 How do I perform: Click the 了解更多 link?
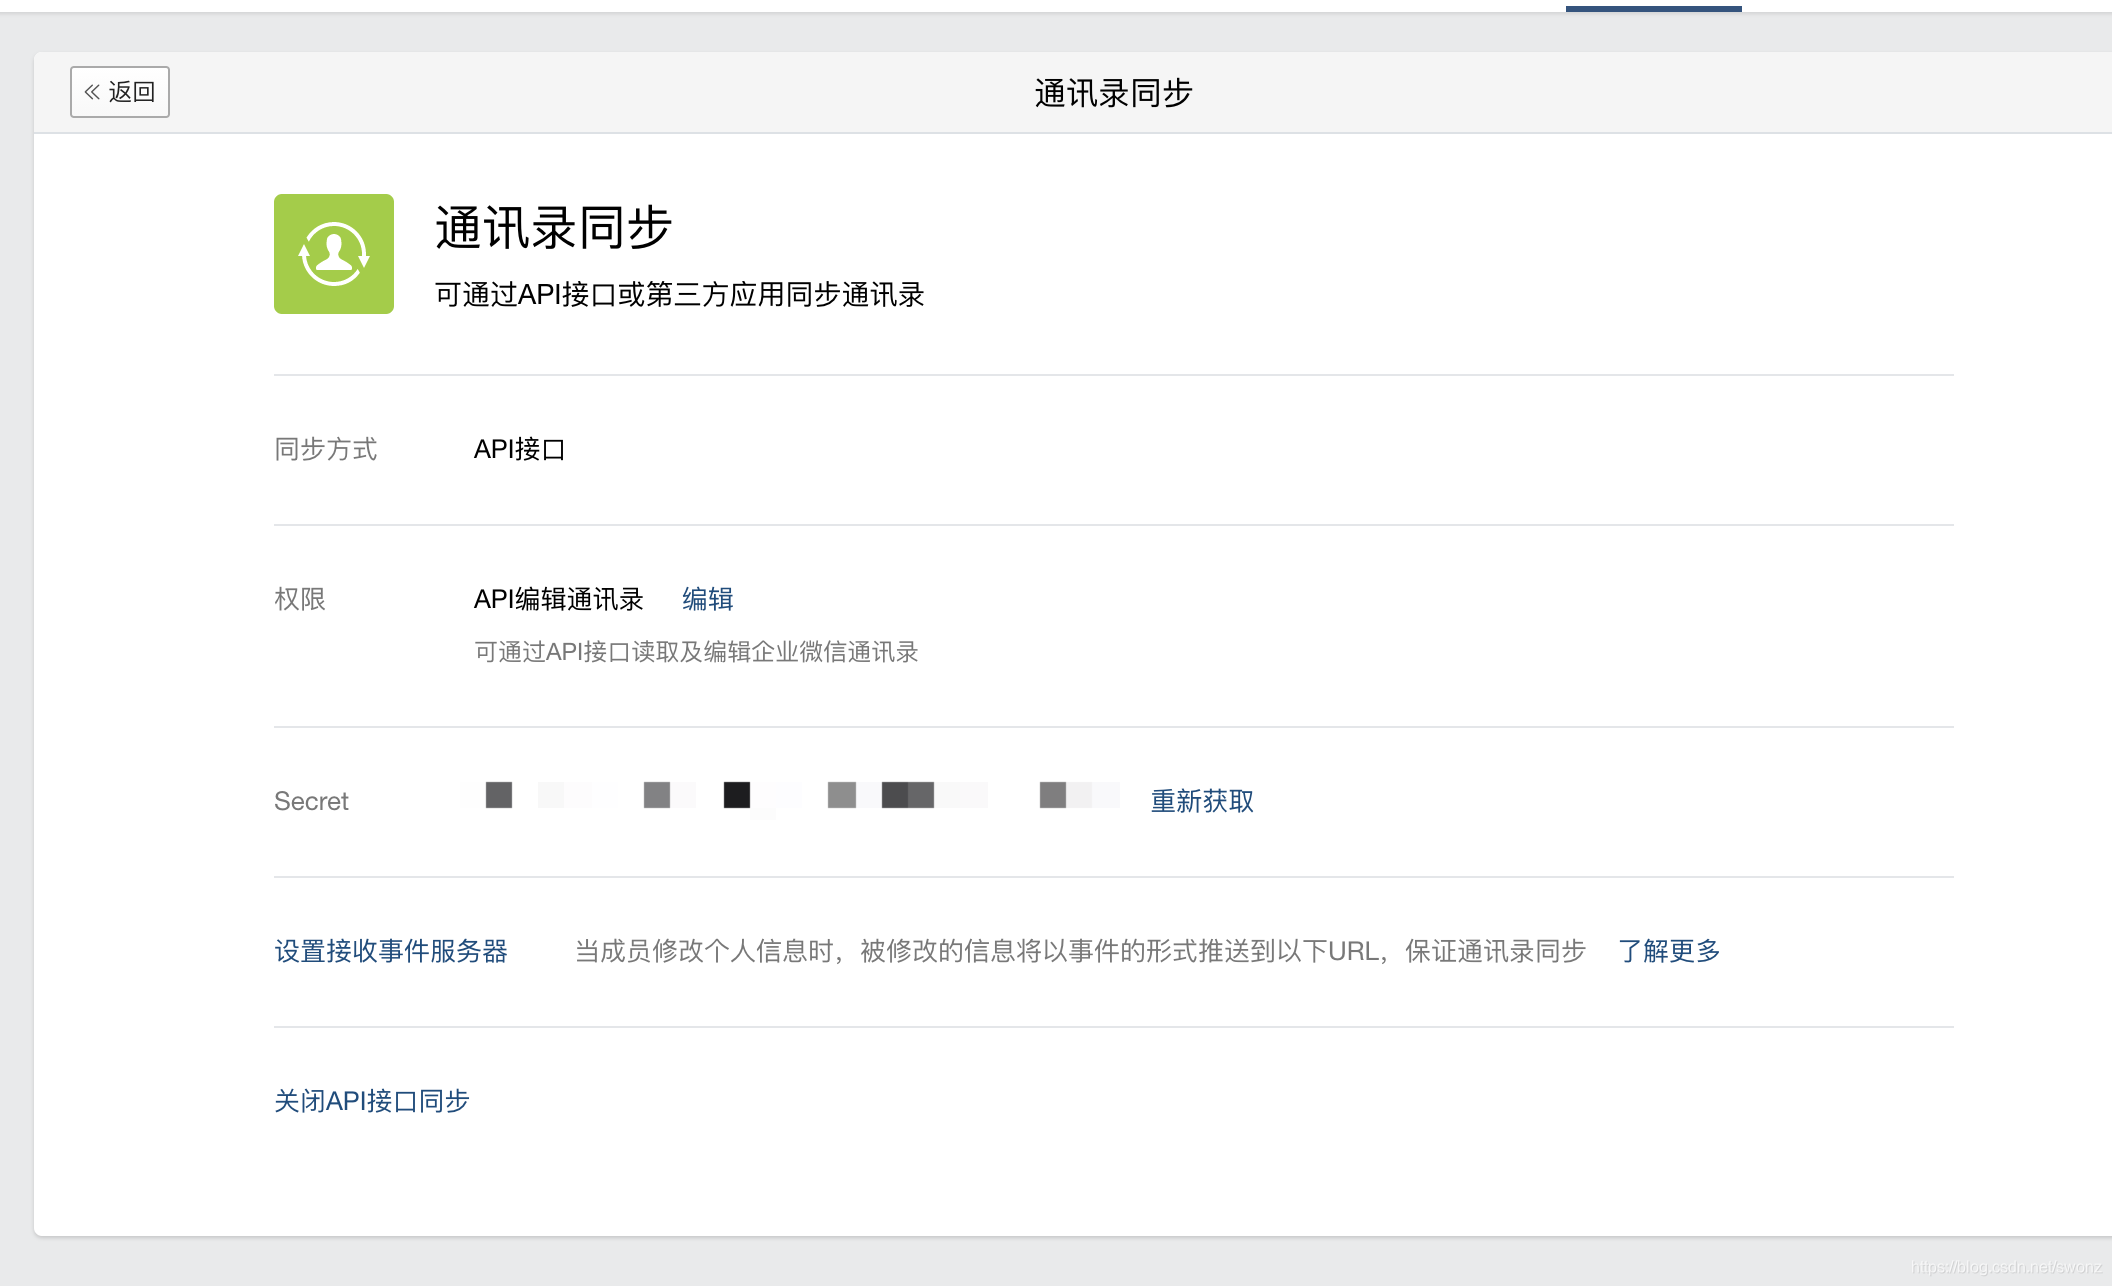[x=1668, y=951]
